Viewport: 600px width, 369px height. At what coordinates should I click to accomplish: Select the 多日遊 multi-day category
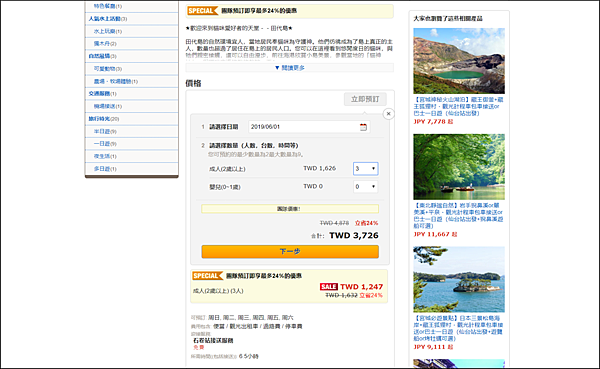[105, 169]
